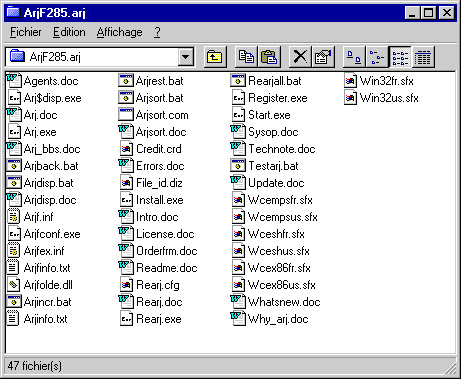Switch to Large Icons view
This screenshot has height=379, width=461.
(x=354, y=57)
